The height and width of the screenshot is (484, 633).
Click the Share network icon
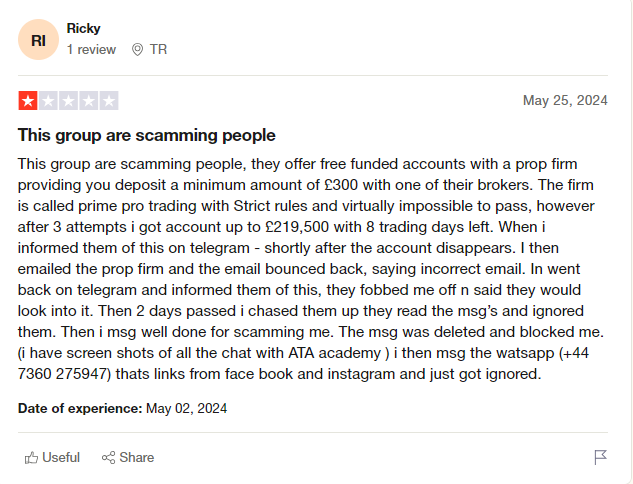[x=108, y=457]
